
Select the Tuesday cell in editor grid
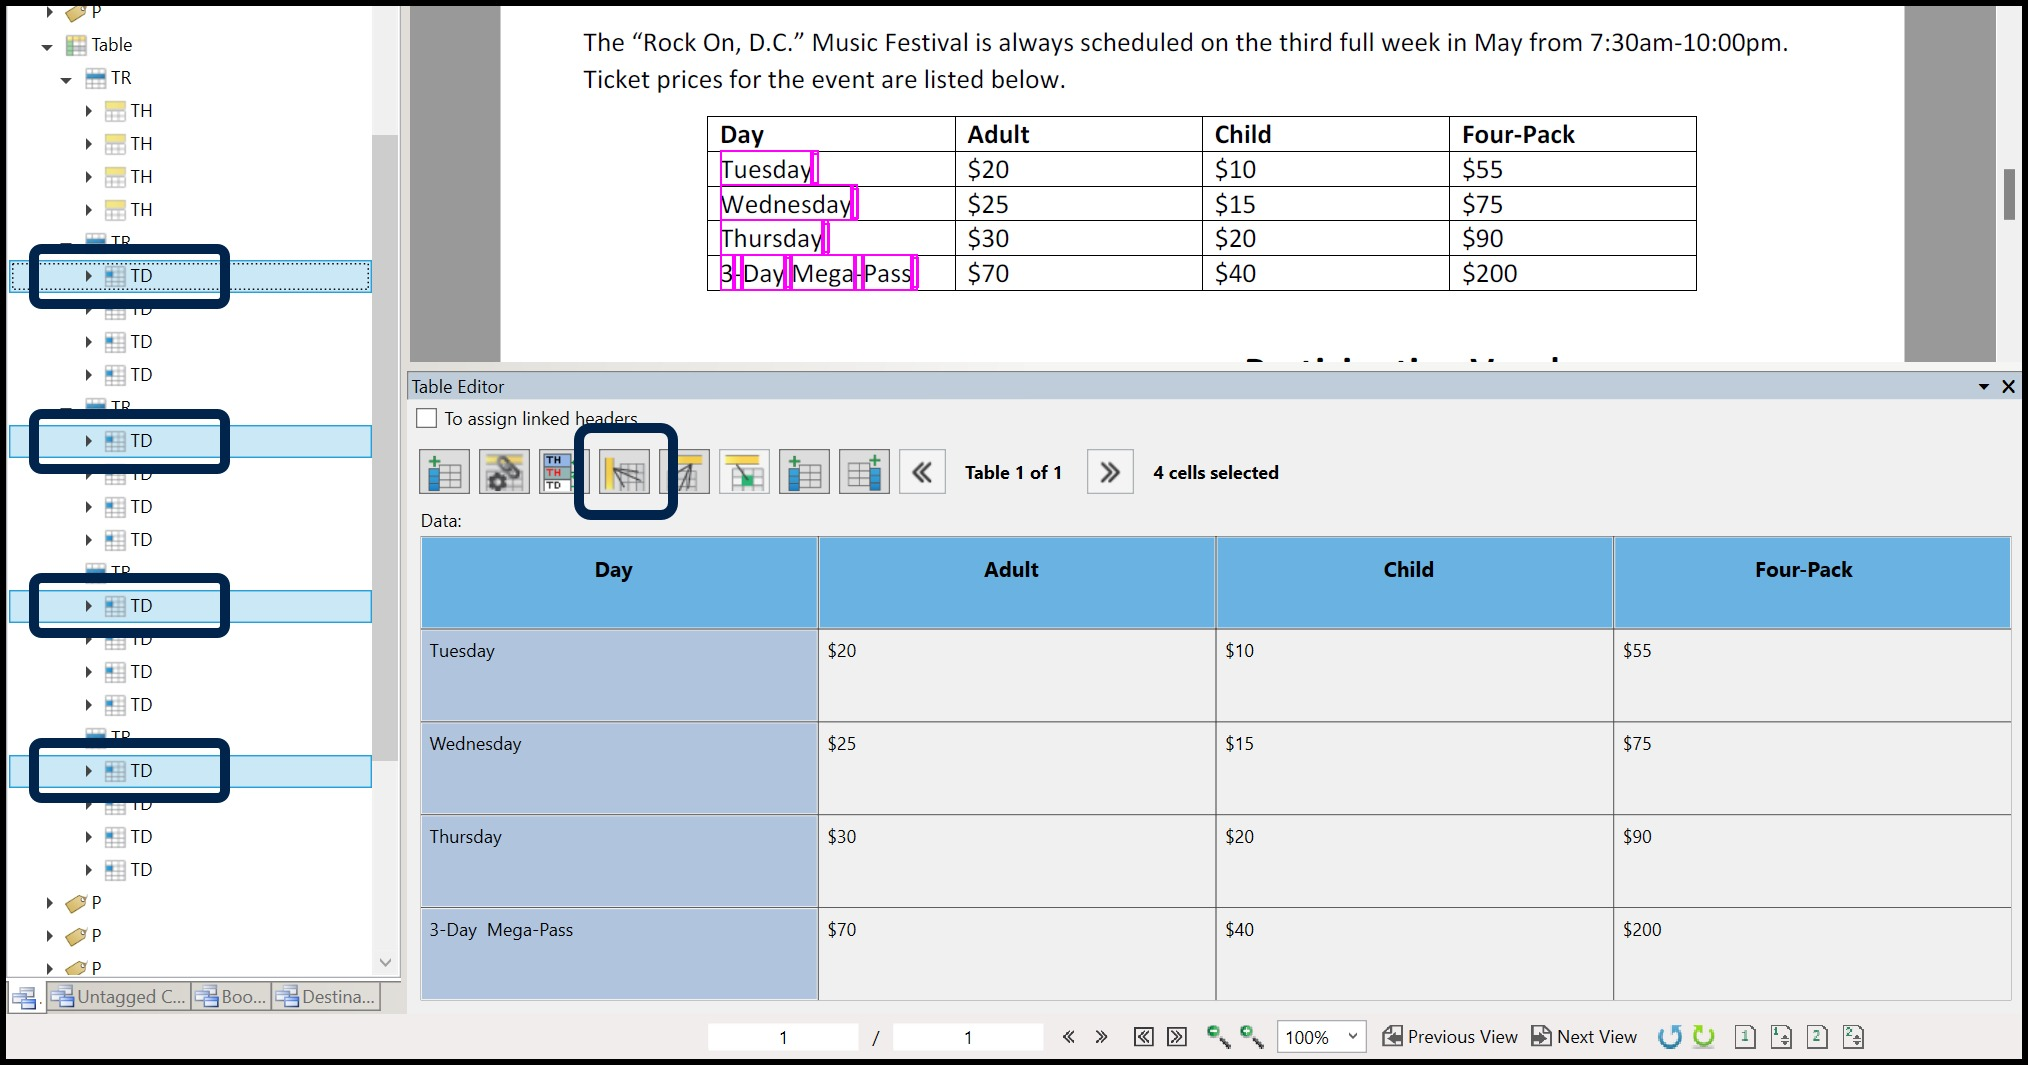click(619, 675)
